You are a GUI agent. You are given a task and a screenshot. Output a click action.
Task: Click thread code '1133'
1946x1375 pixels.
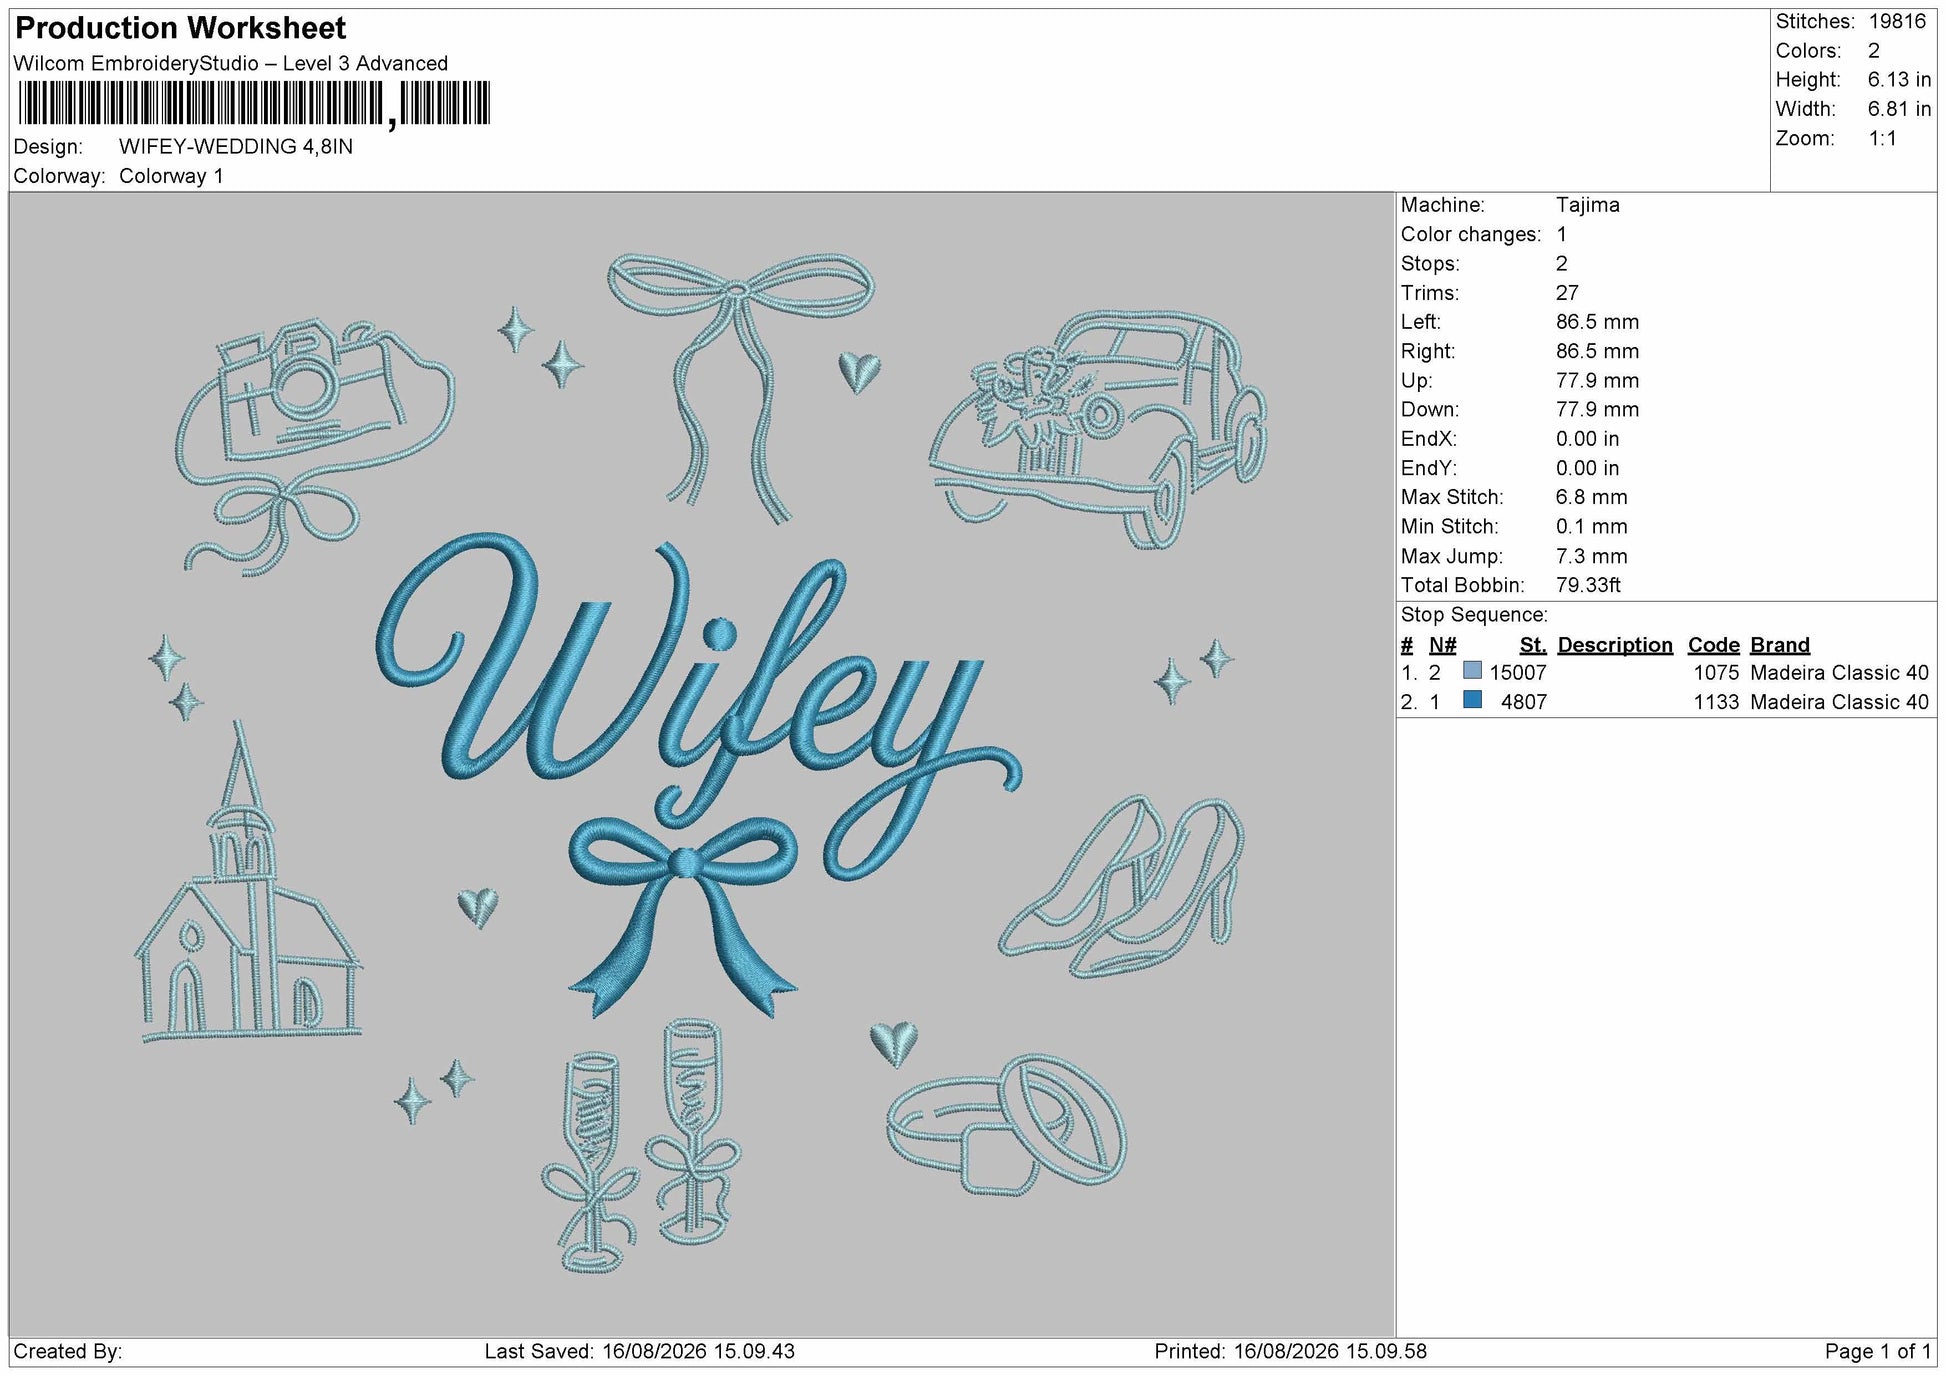(1716, 702)
